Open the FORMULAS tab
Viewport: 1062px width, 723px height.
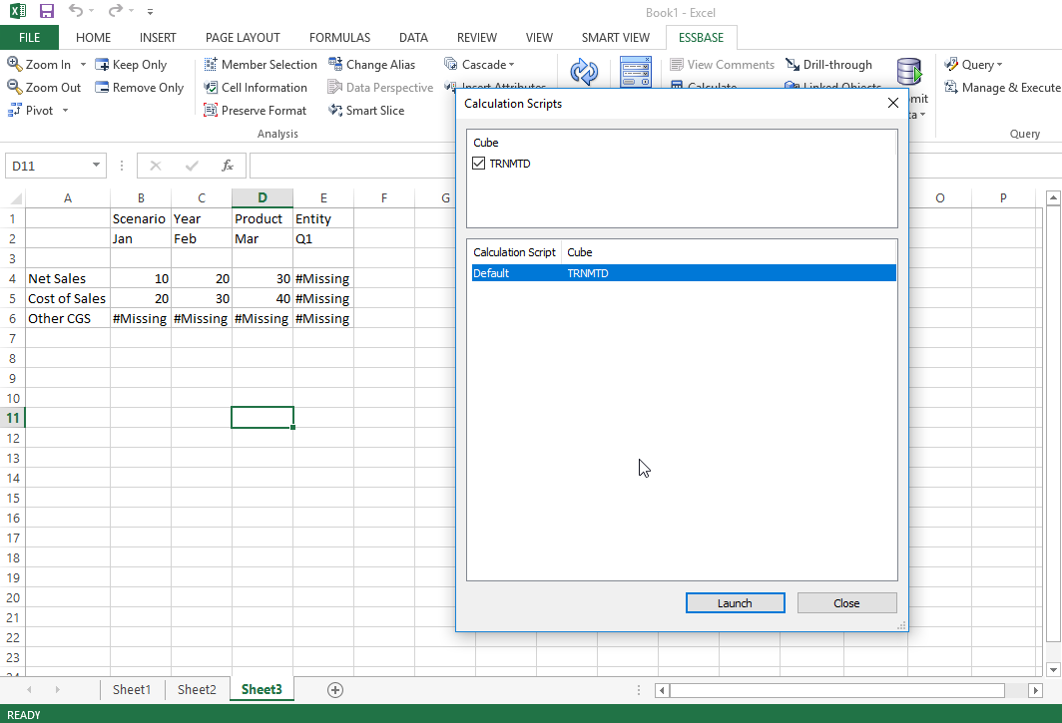coord(339,38)
